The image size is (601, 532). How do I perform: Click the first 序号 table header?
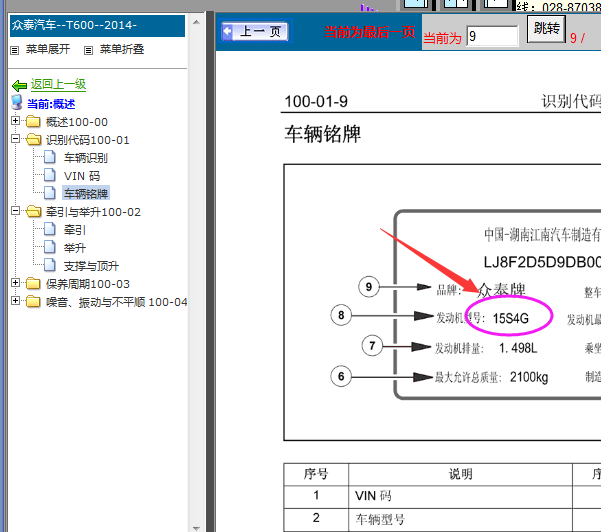pyautogui.click(x=316, y=475)
